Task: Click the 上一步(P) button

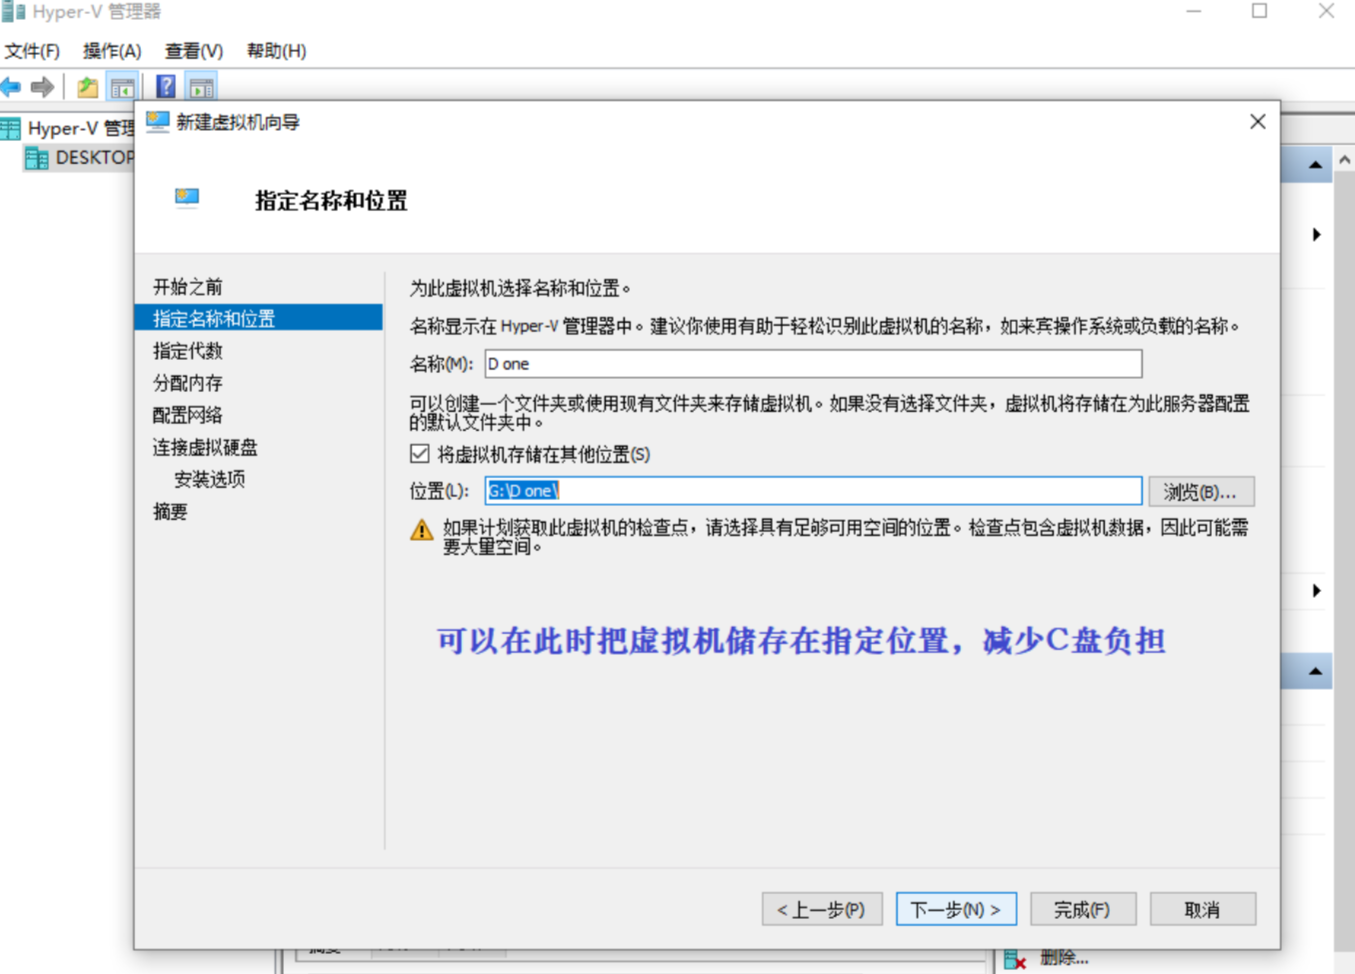Action: pos(822,909)
